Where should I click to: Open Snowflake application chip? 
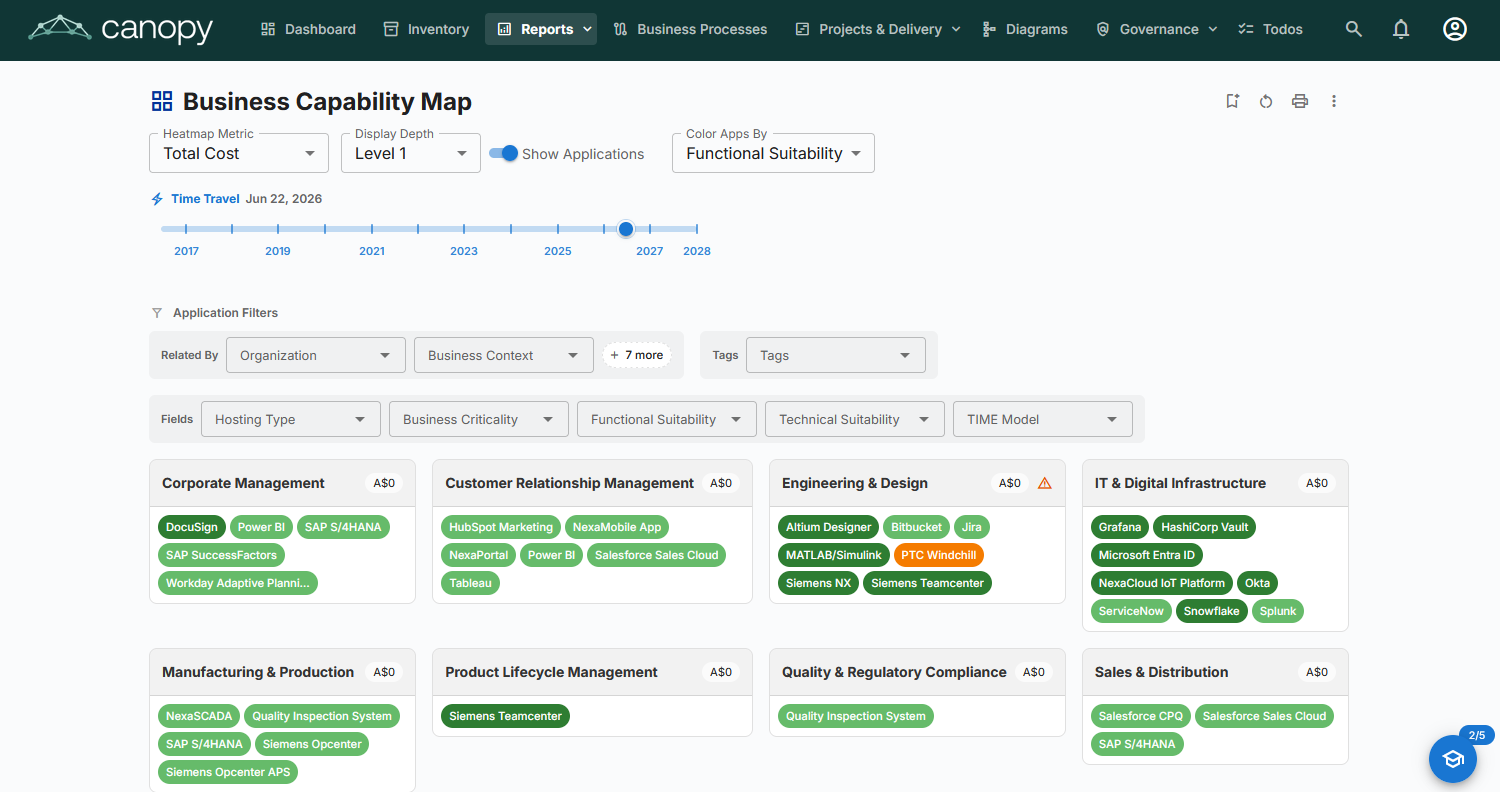1212,611
